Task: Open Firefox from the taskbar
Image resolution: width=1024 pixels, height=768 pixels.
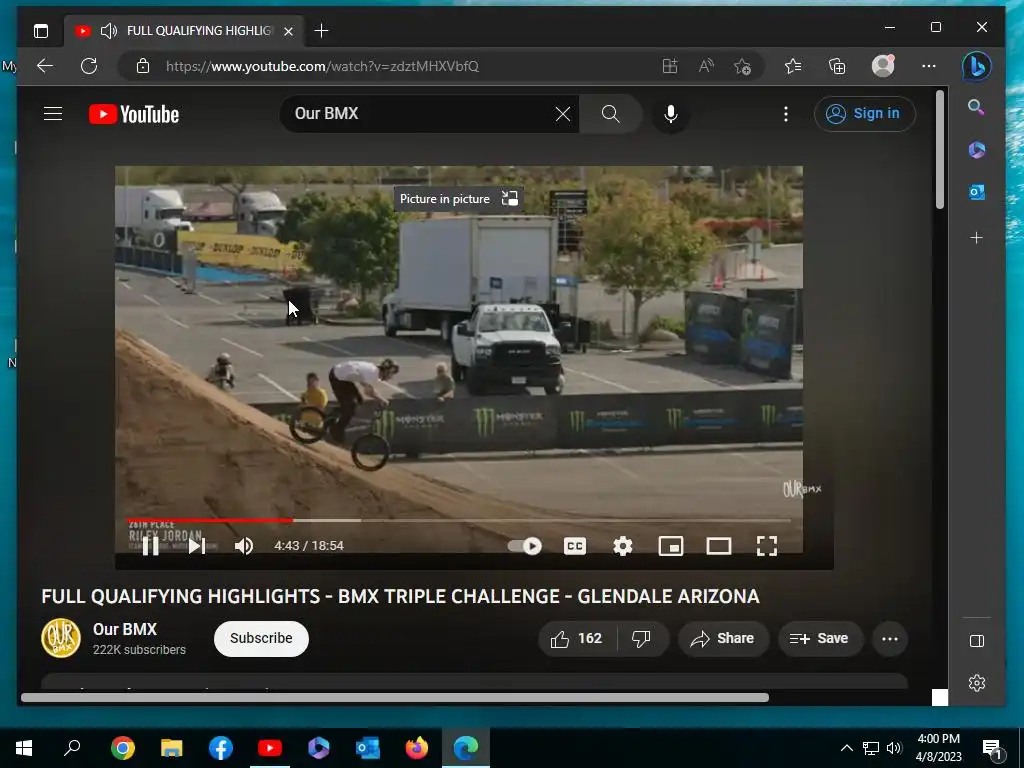Action: click(417, 748)
